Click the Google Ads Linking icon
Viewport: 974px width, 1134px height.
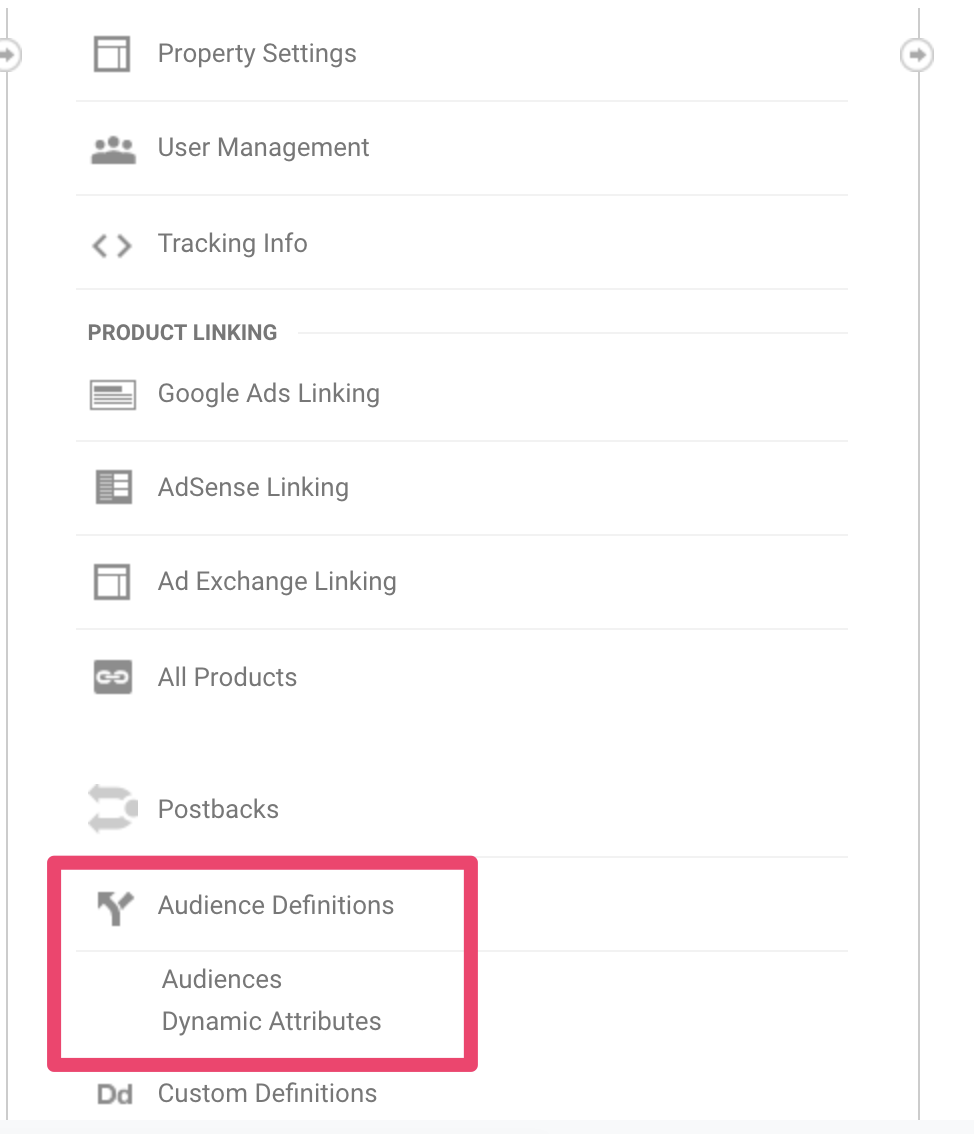point(112,395)
